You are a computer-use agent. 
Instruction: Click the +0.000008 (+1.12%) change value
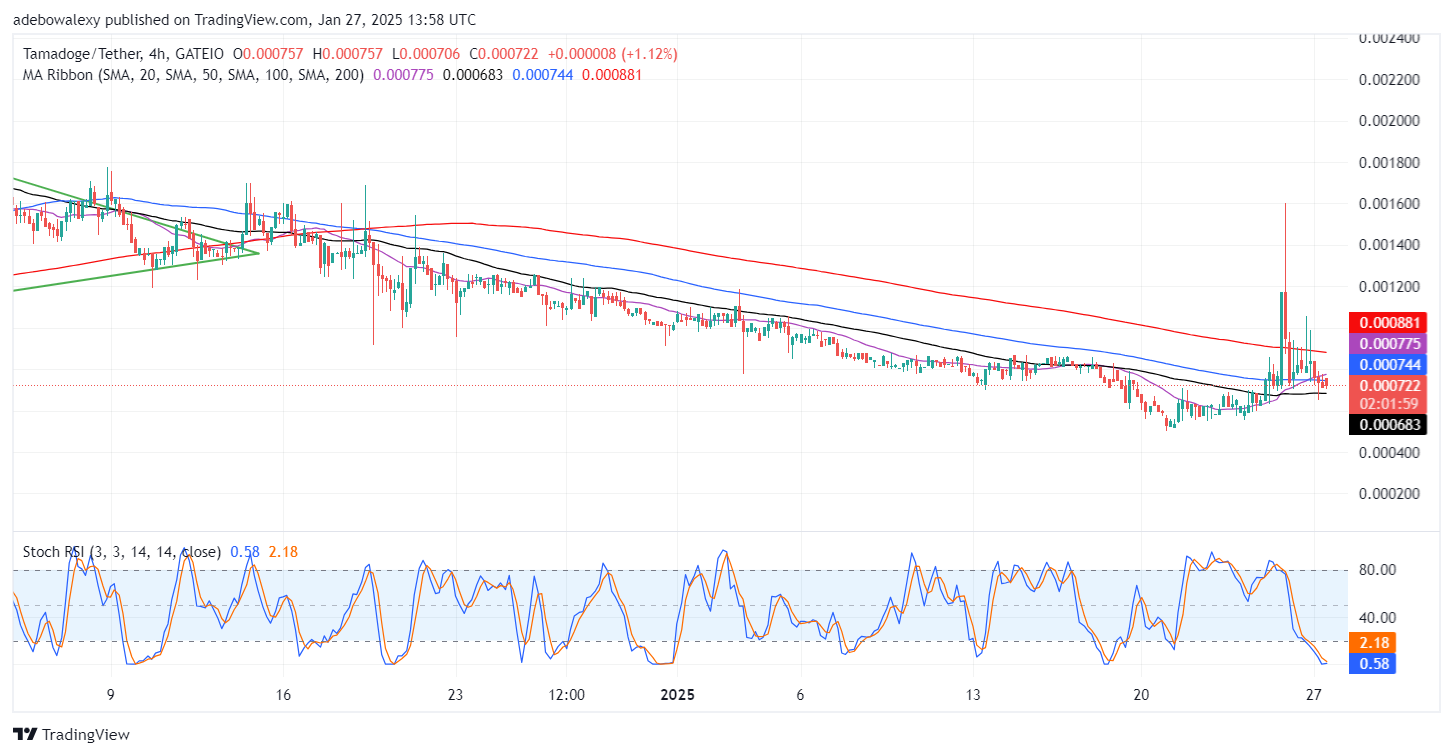614,53
